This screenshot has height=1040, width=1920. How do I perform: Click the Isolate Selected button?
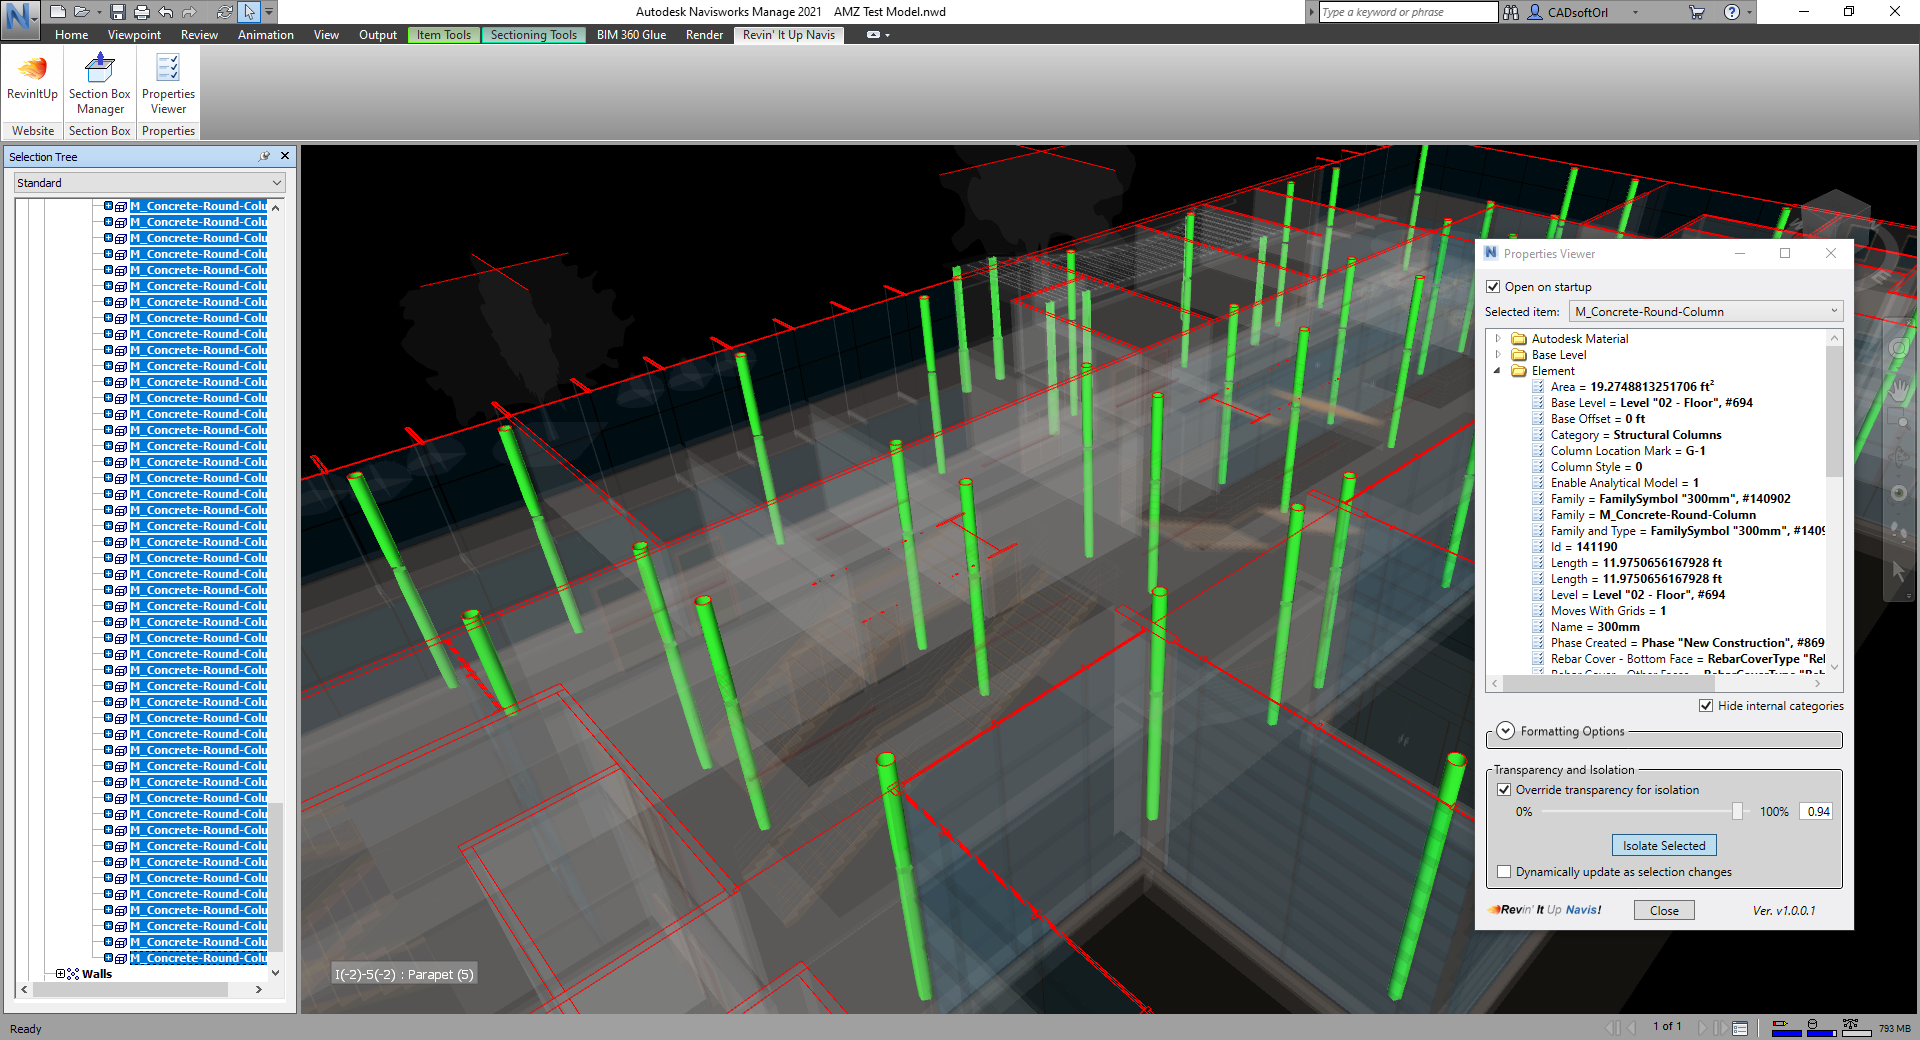click(1664, 846)
